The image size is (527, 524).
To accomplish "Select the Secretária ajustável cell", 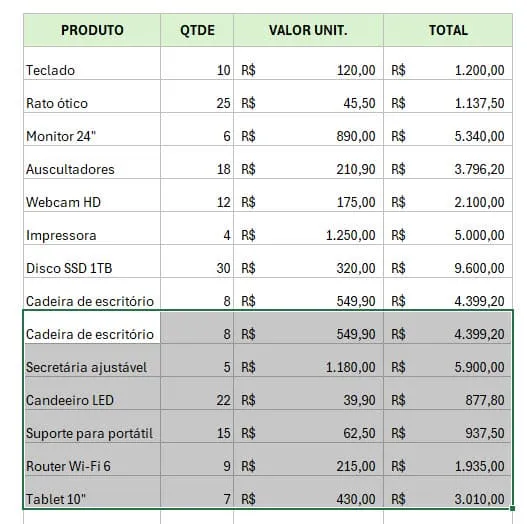I will click(92, 360).
